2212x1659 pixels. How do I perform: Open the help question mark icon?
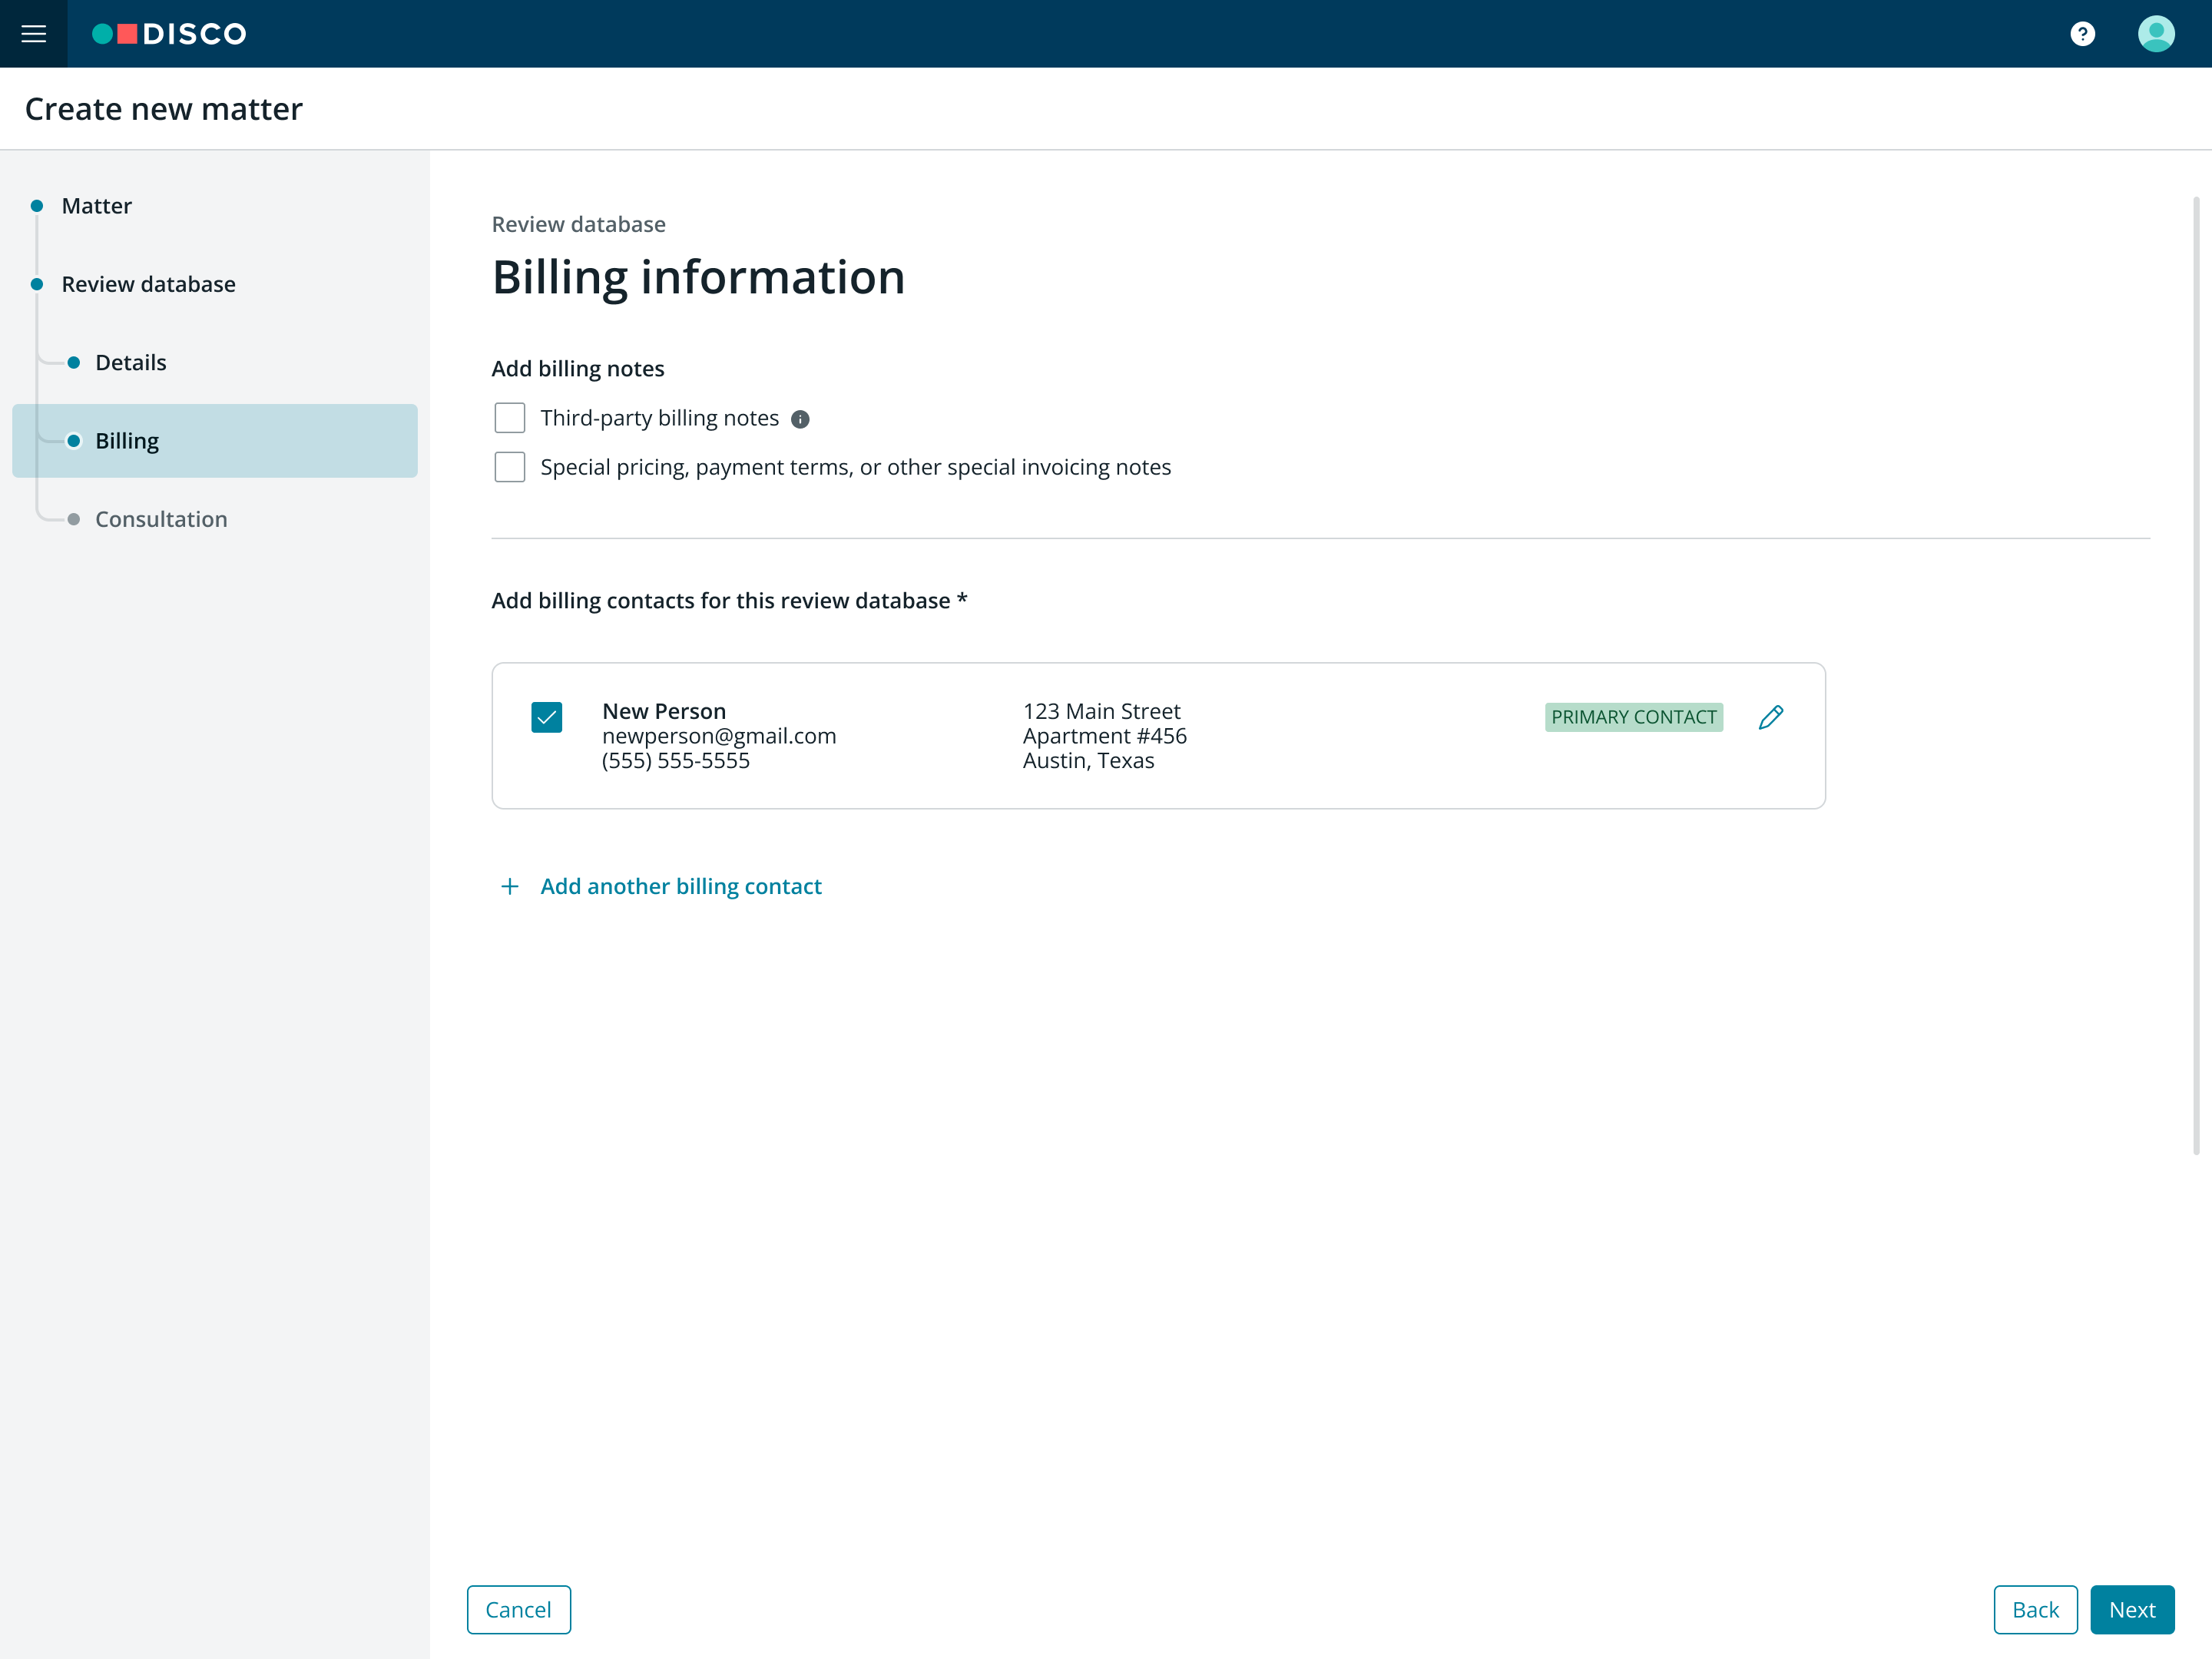coord(2082,34)
